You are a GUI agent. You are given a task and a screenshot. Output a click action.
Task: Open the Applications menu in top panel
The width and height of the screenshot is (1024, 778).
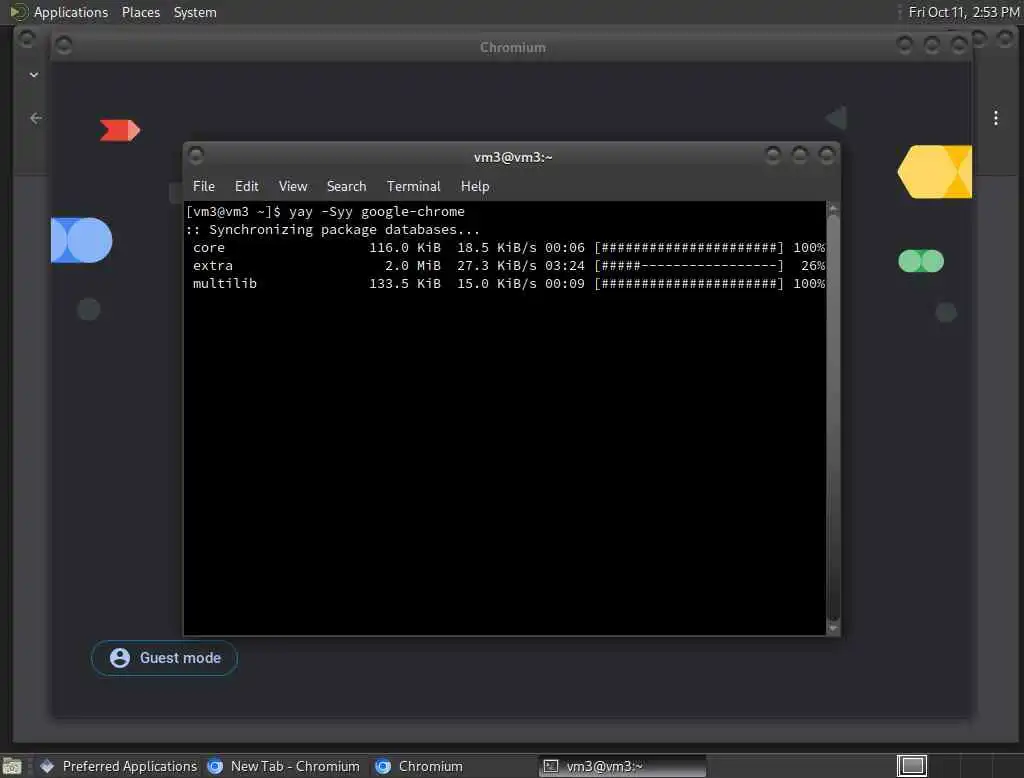click(x=71, y=12)
